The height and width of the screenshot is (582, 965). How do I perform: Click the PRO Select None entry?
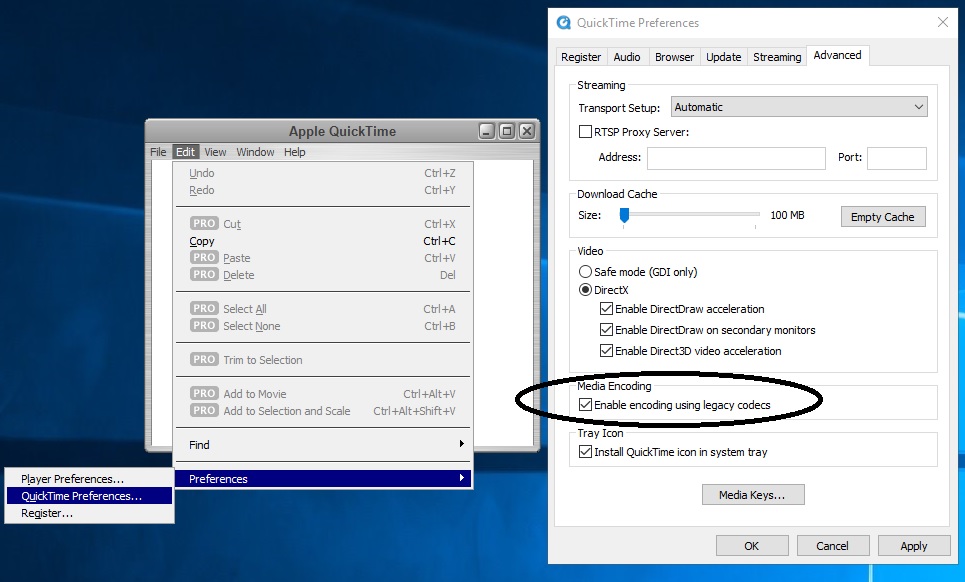pos(323,326)
